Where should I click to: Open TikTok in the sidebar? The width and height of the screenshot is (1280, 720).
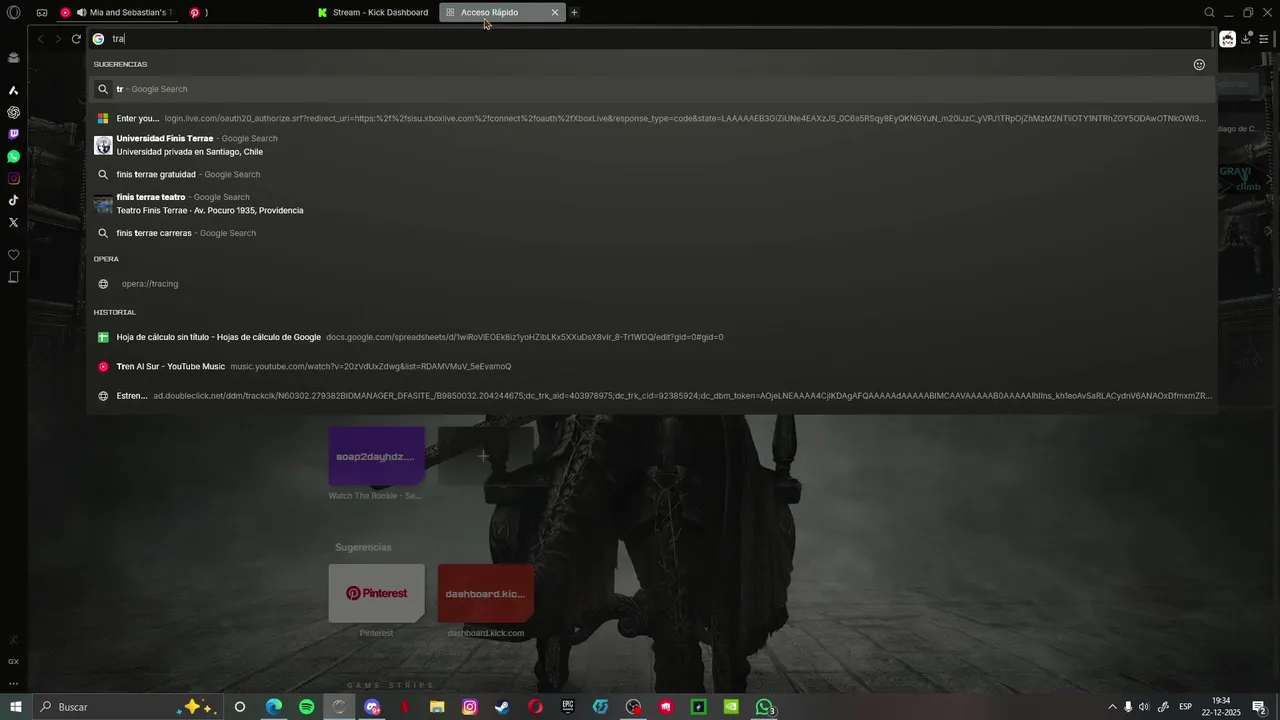click(x=14, y=200)
